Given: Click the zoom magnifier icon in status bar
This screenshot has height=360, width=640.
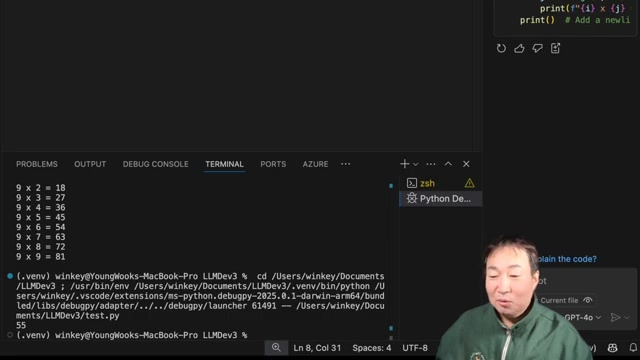Looking at the screenshot, I should tap(276, 348).
